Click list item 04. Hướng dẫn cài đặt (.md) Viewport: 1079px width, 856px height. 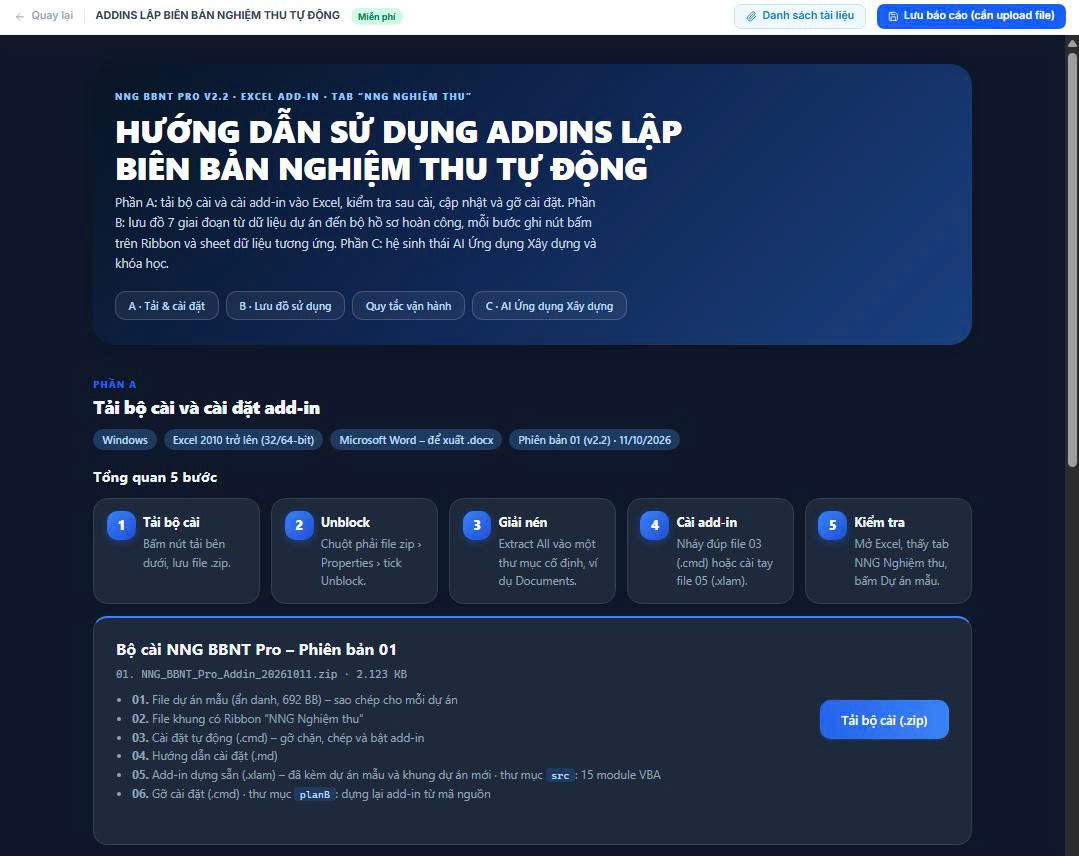point(205,756)
